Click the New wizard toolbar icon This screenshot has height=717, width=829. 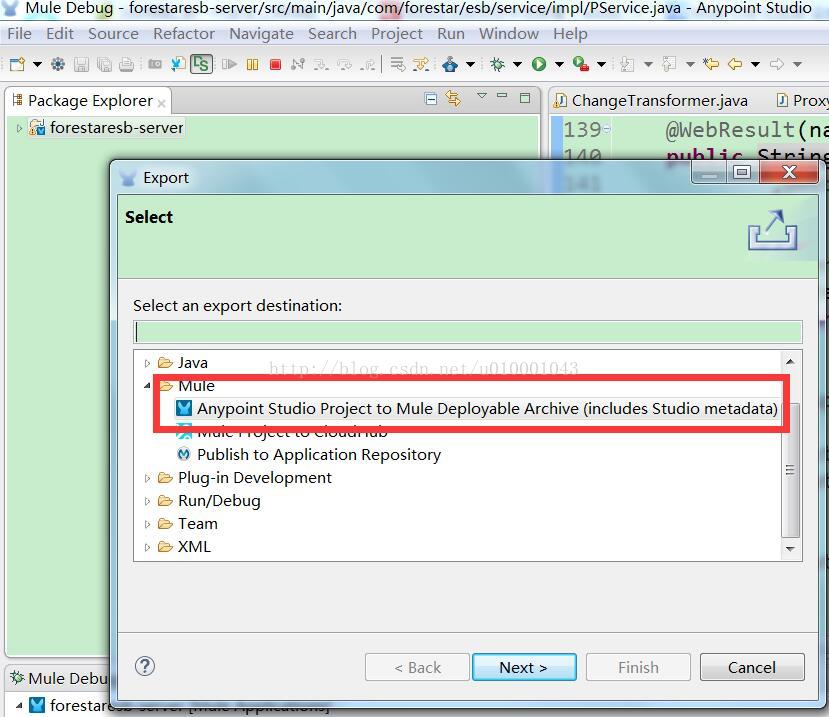(17, 65)
